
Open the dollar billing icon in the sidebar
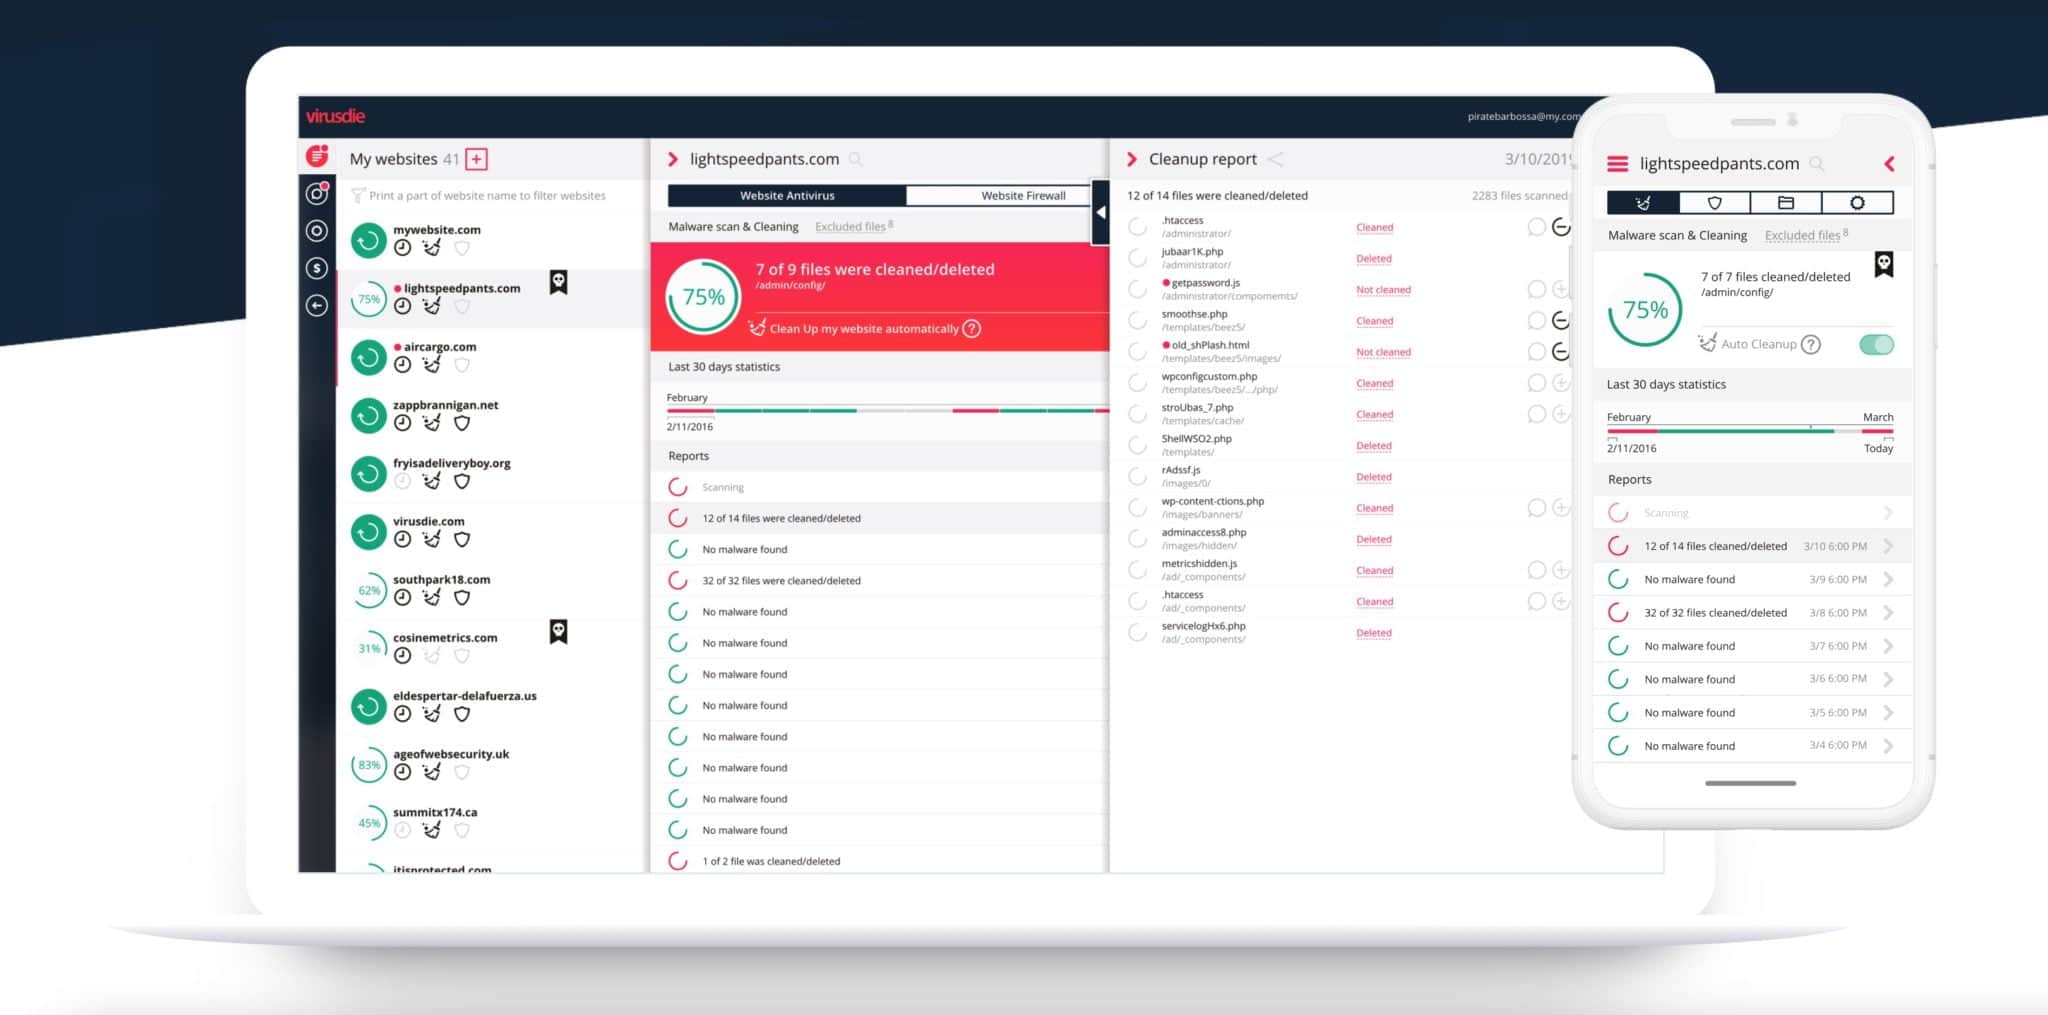tap(317, 268)
